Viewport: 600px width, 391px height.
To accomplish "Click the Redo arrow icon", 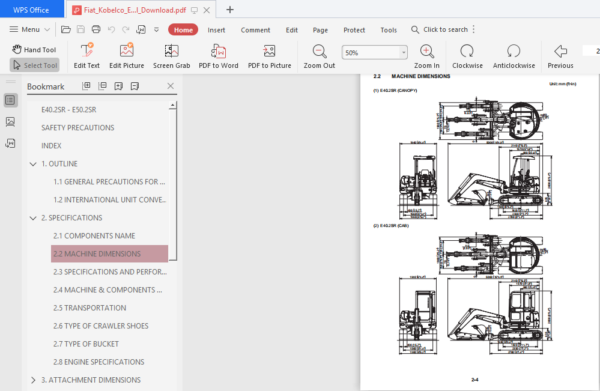I will click(126, 29).
